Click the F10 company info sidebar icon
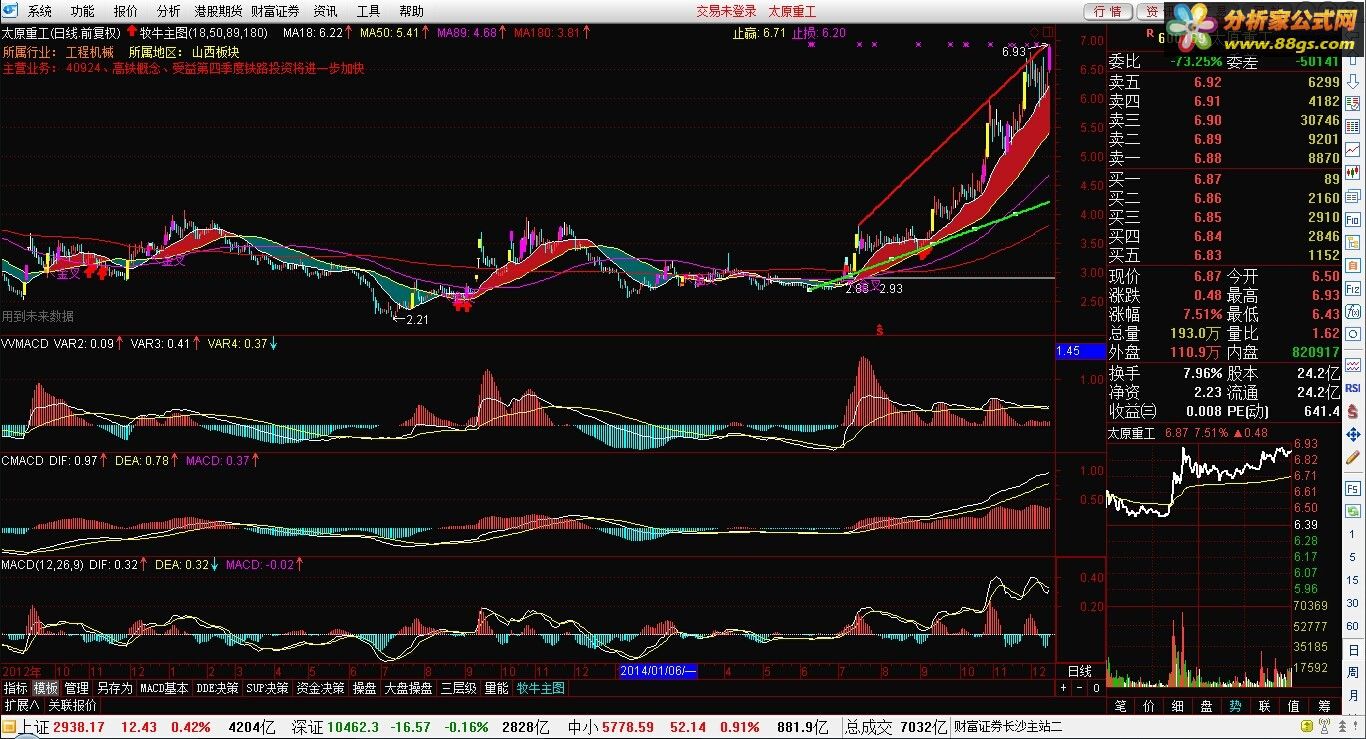This screenshot has width=1366, height=739. [1352, 220]
